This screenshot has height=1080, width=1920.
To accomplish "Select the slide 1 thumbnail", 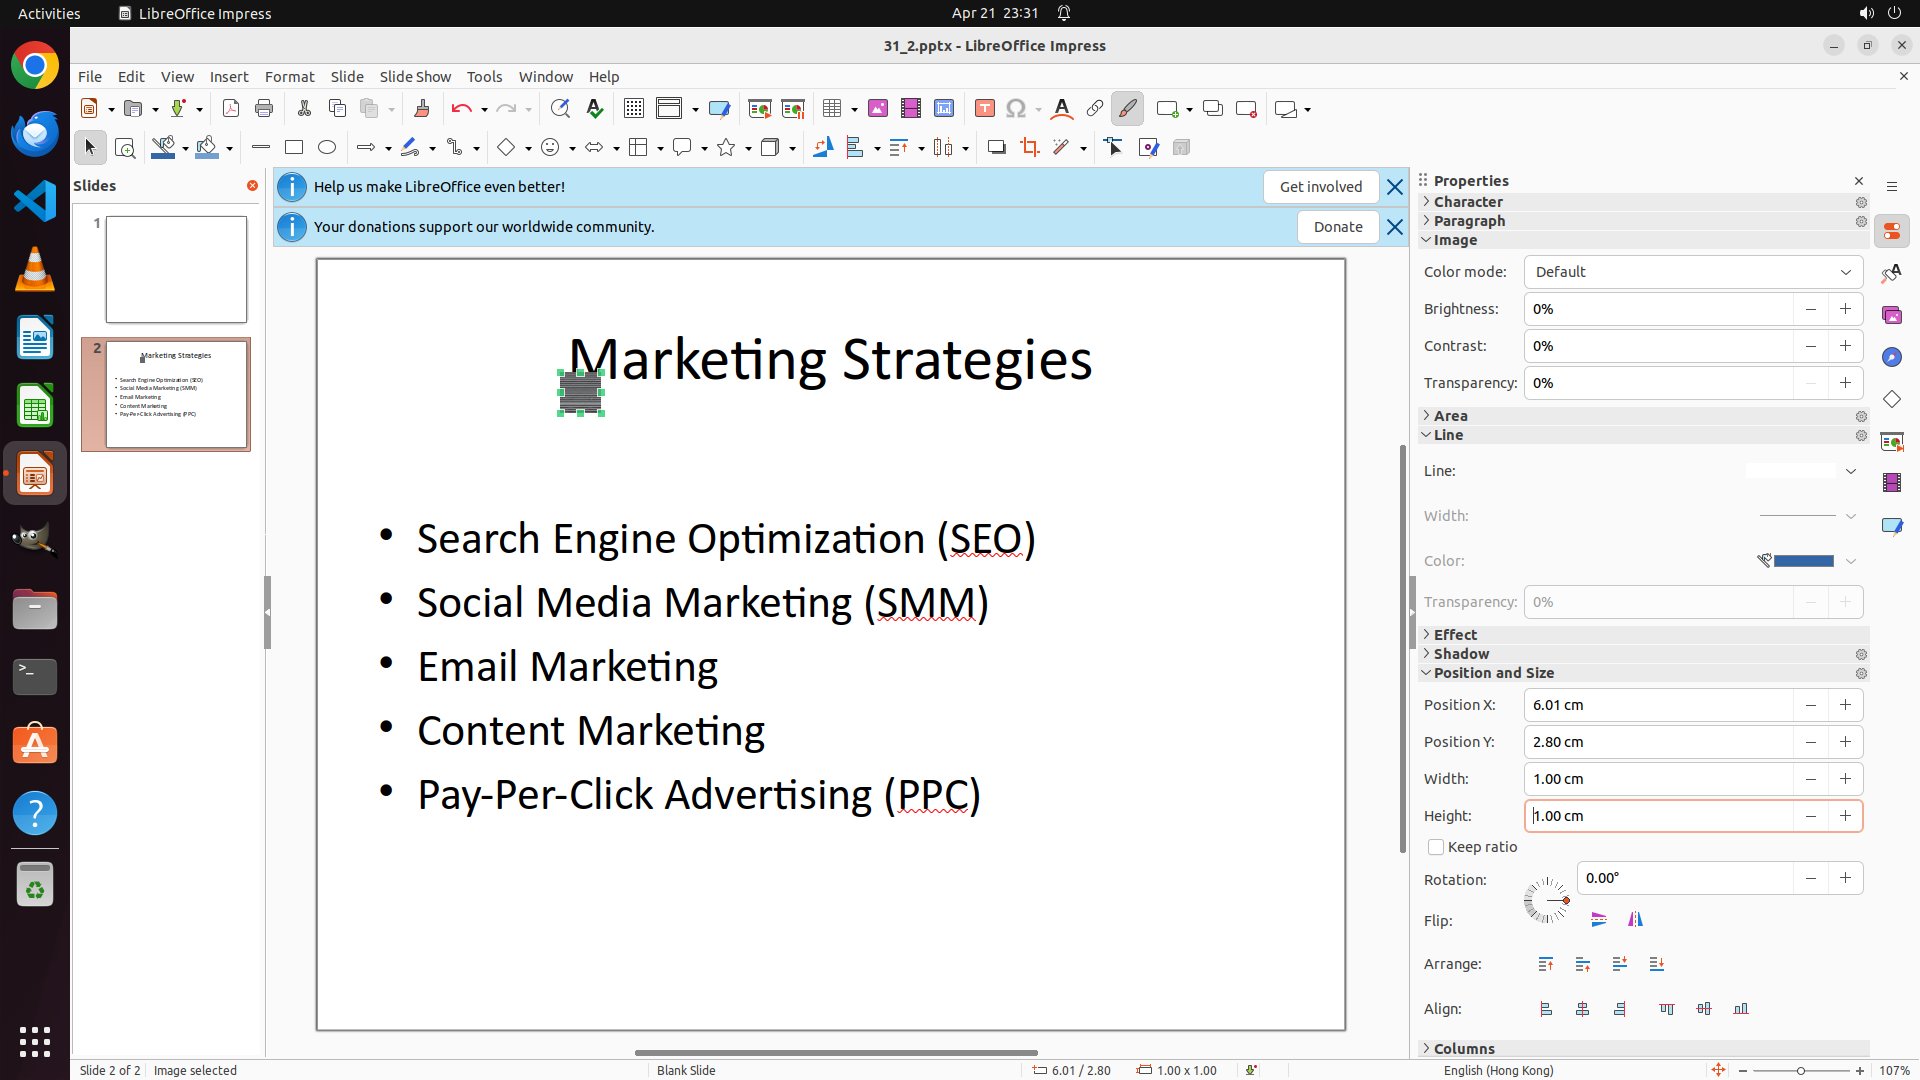I will 176,270.
